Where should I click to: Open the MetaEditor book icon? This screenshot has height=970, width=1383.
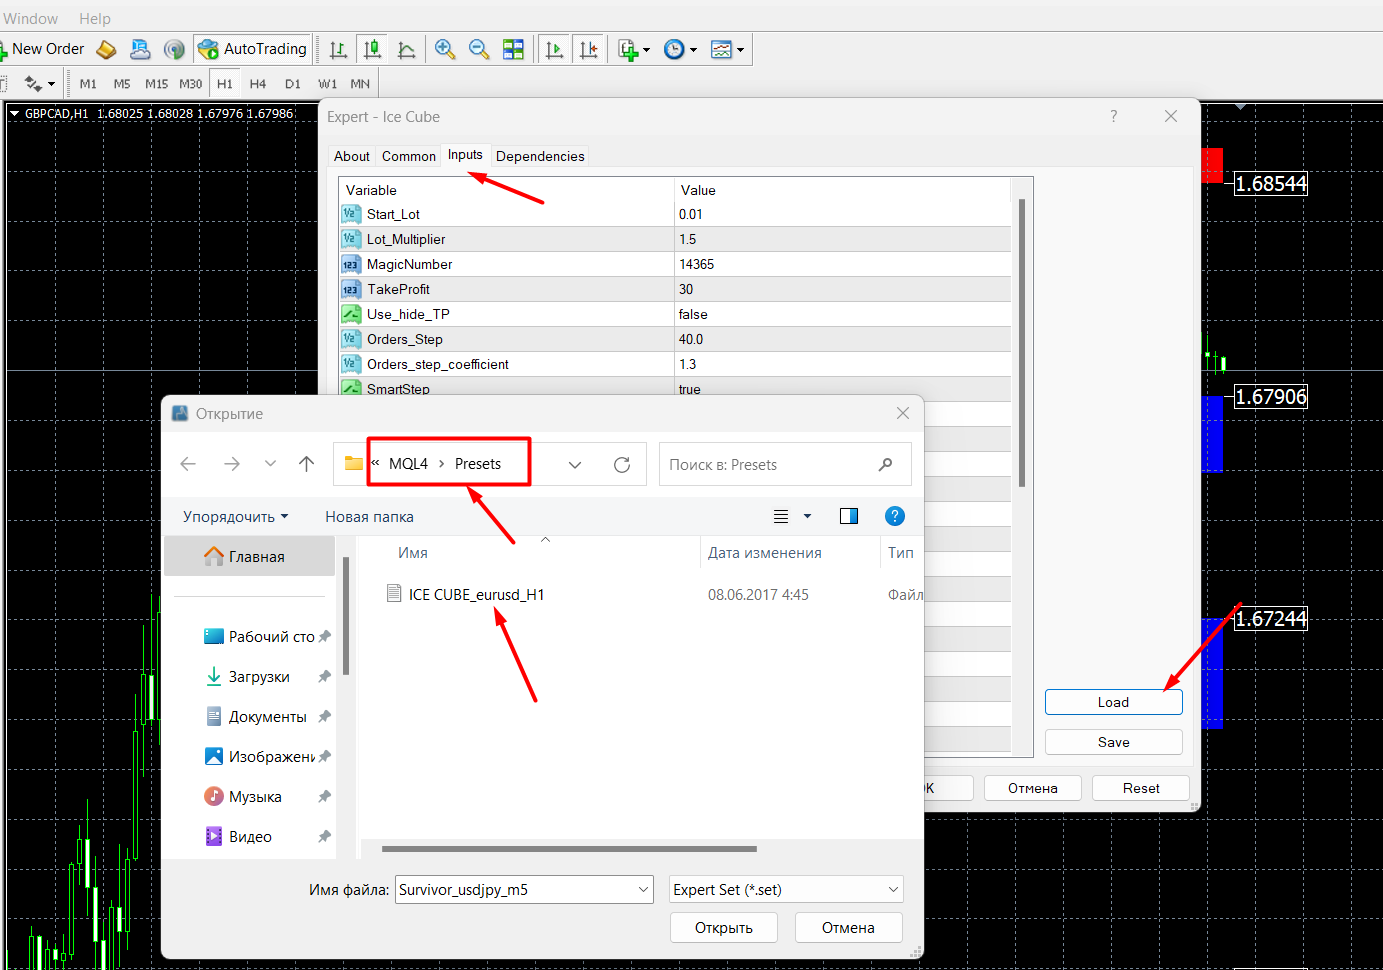tap(106, 49)
